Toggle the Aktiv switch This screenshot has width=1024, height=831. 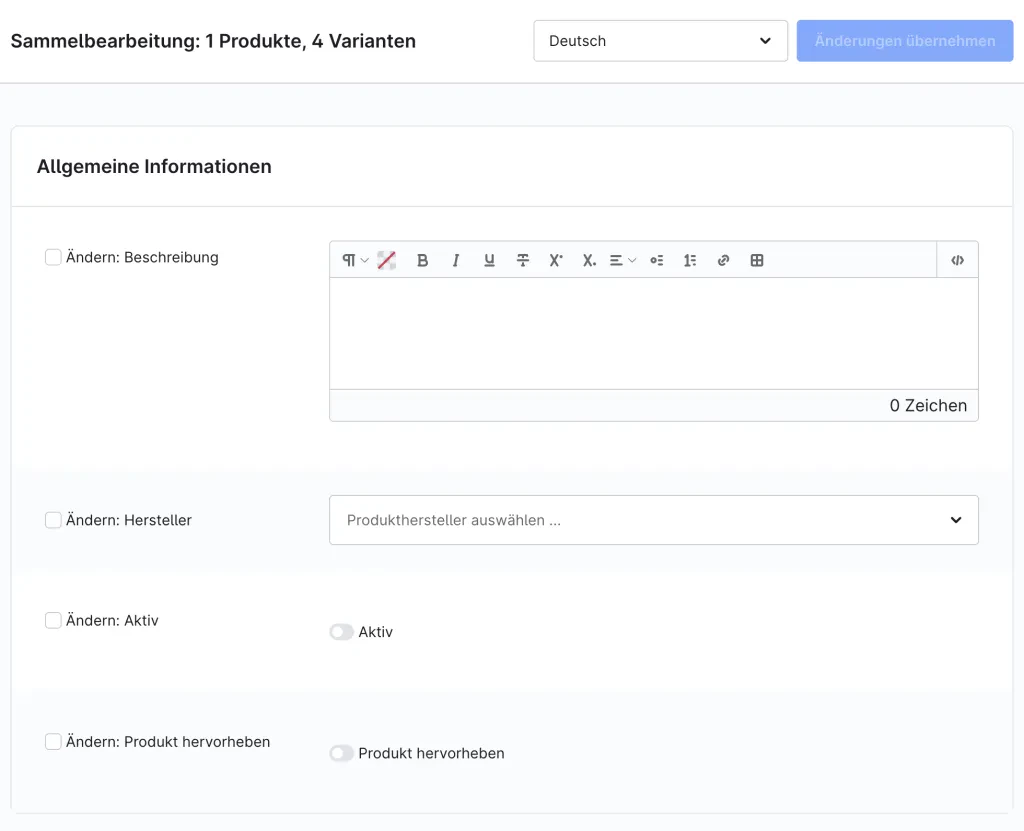tap(341, 632)
